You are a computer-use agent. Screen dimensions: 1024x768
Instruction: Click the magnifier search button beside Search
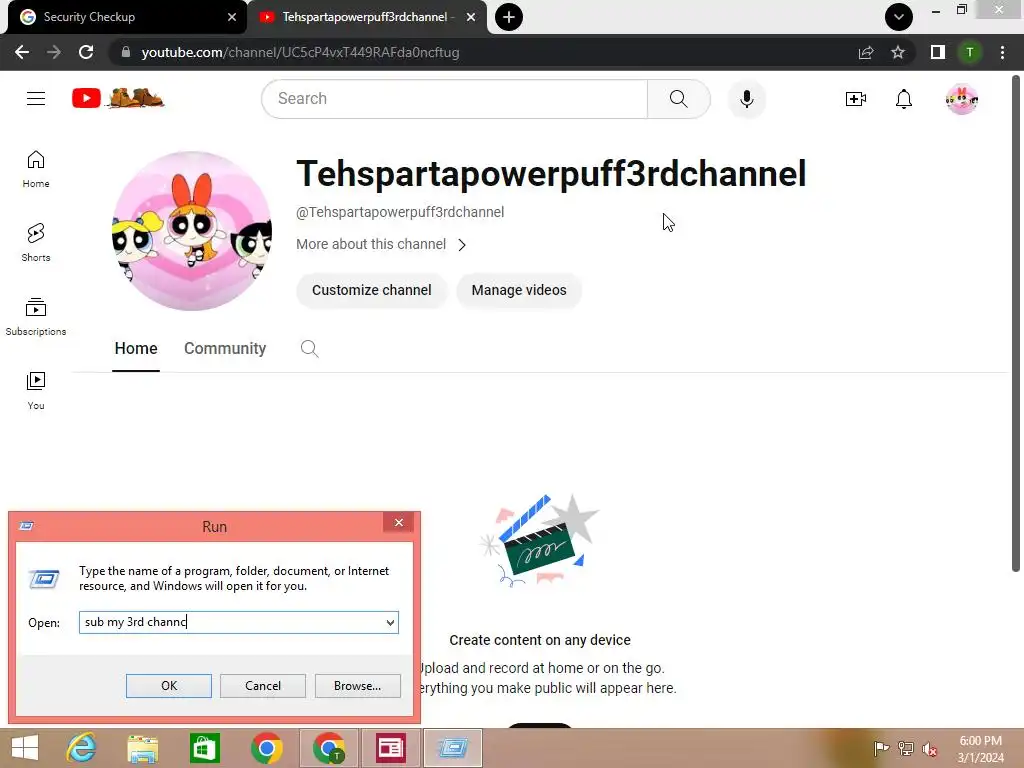(679, 99)
